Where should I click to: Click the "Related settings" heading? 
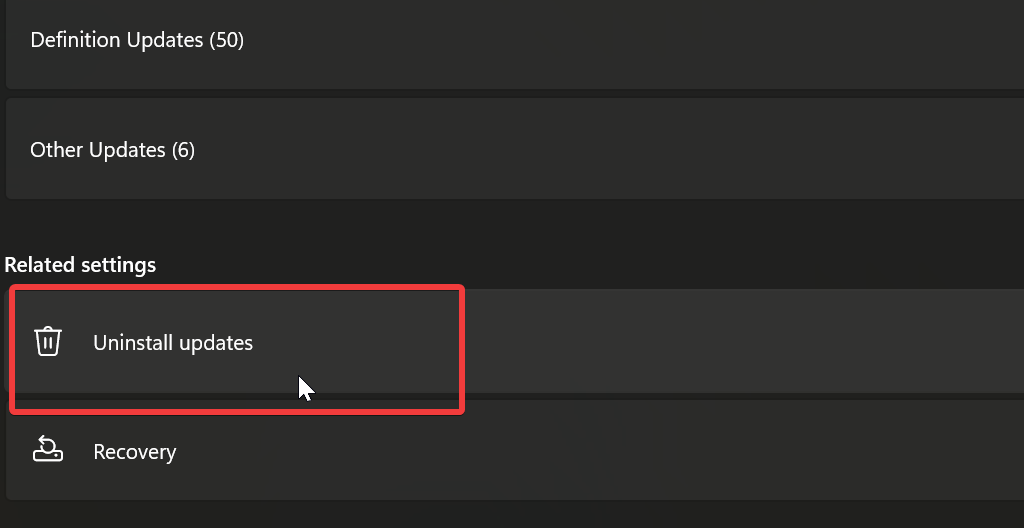pos(80,265)
